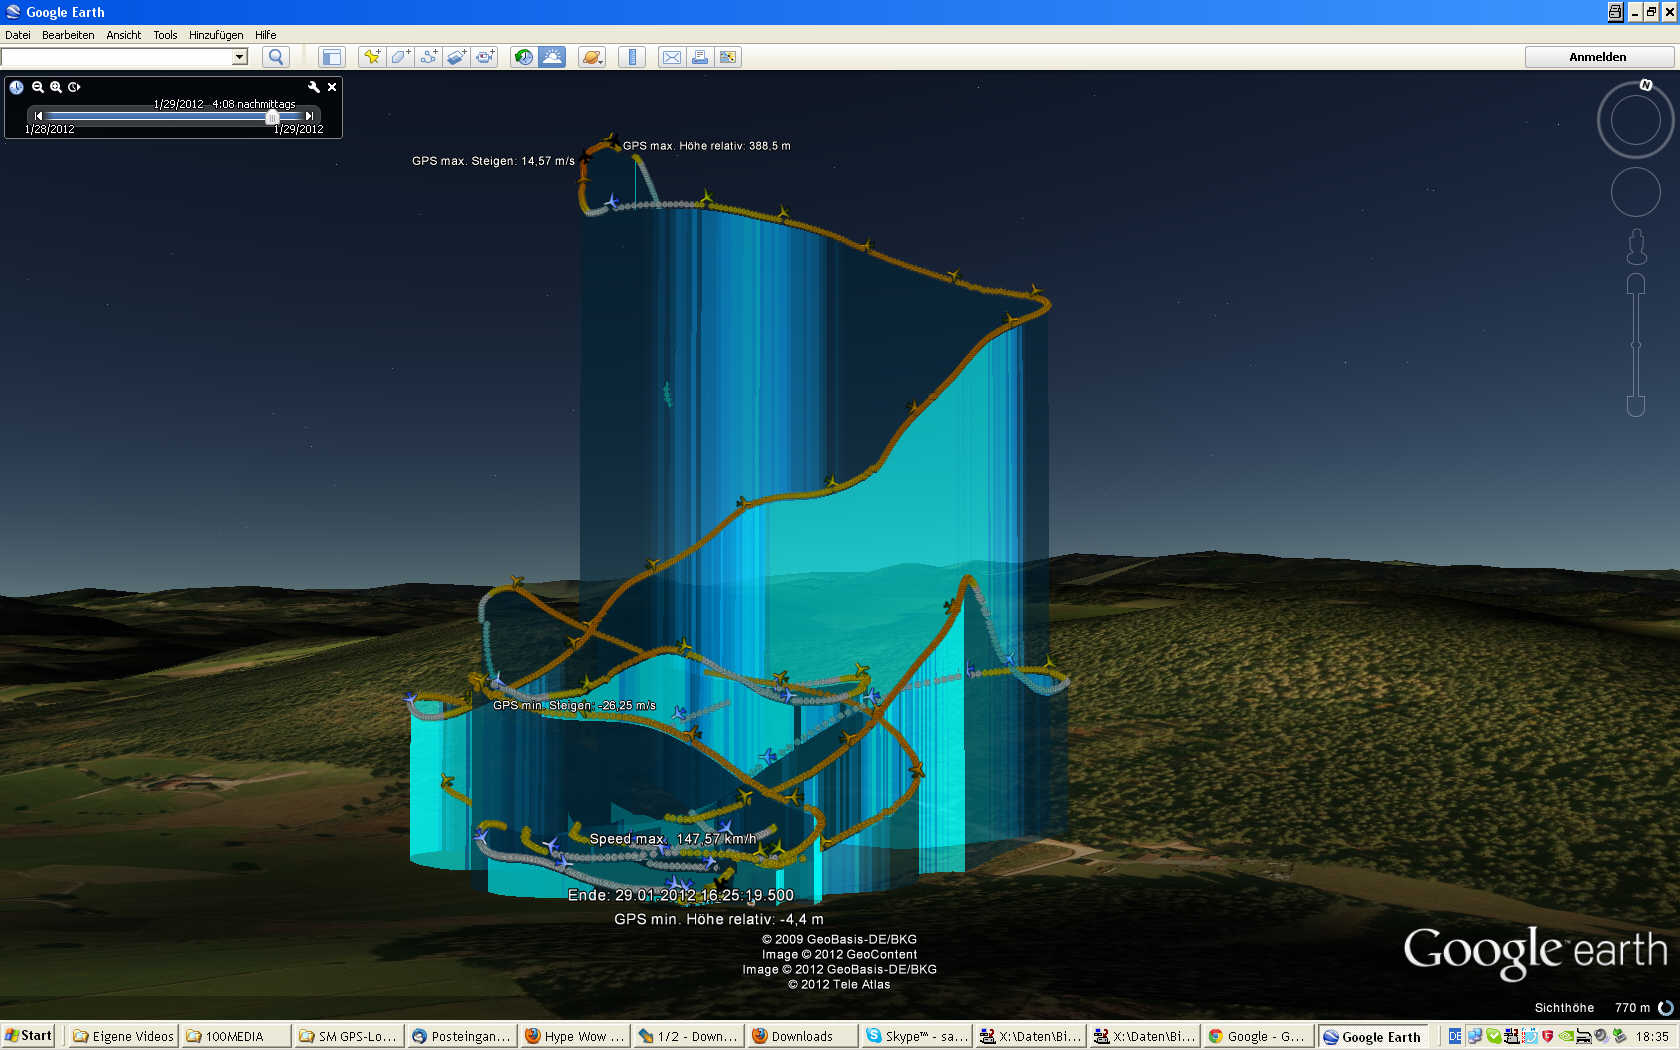Expand the search box dropdown arrow
Screen dimensions: 1680x1050
click(240, 57)
